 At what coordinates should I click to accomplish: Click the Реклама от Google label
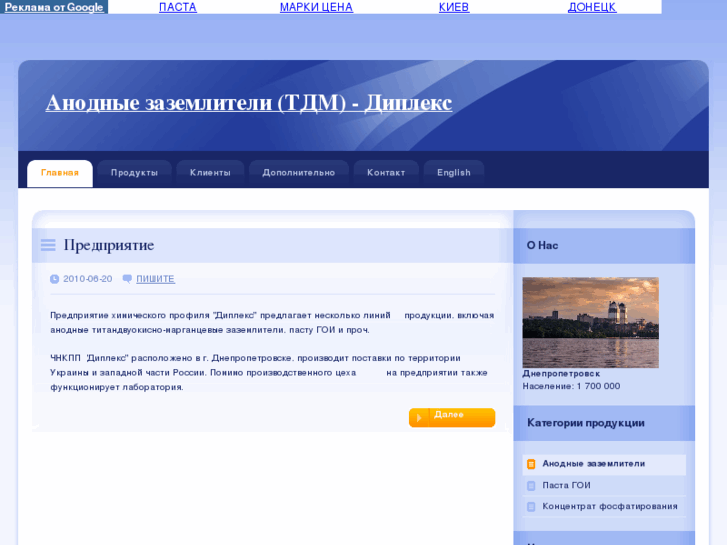[x=54, y=7]
